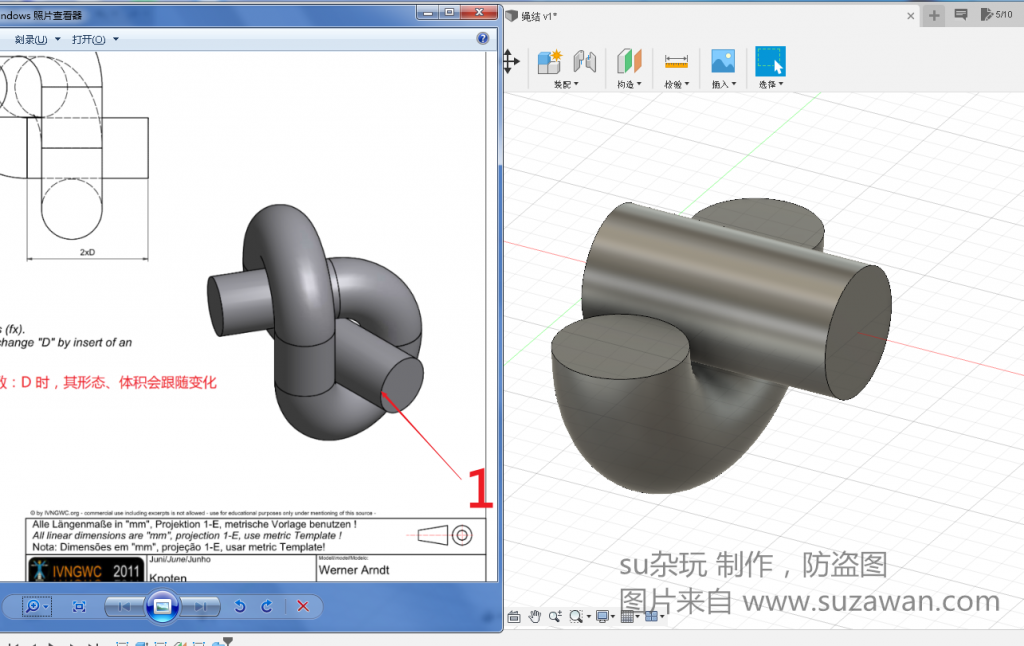Rotate photo clockwise
Image resolution: width=1024 pixels, height=646 pixels.
coord(267,607)
